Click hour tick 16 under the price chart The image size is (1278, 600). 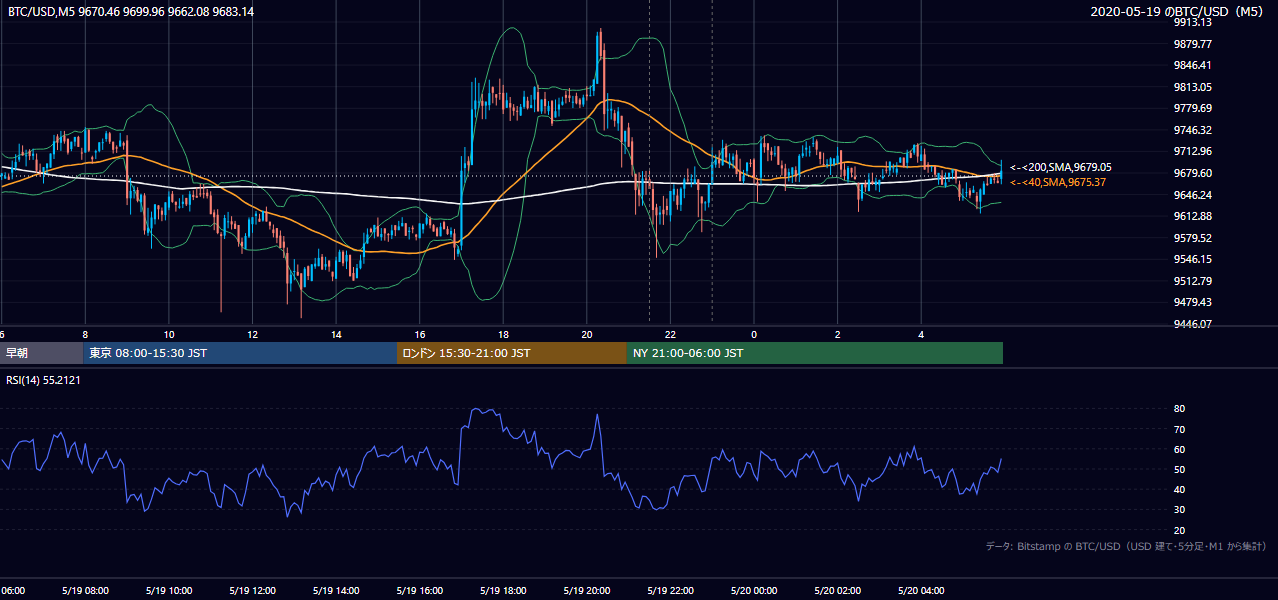pyautogui.click(x=420, y=334)
